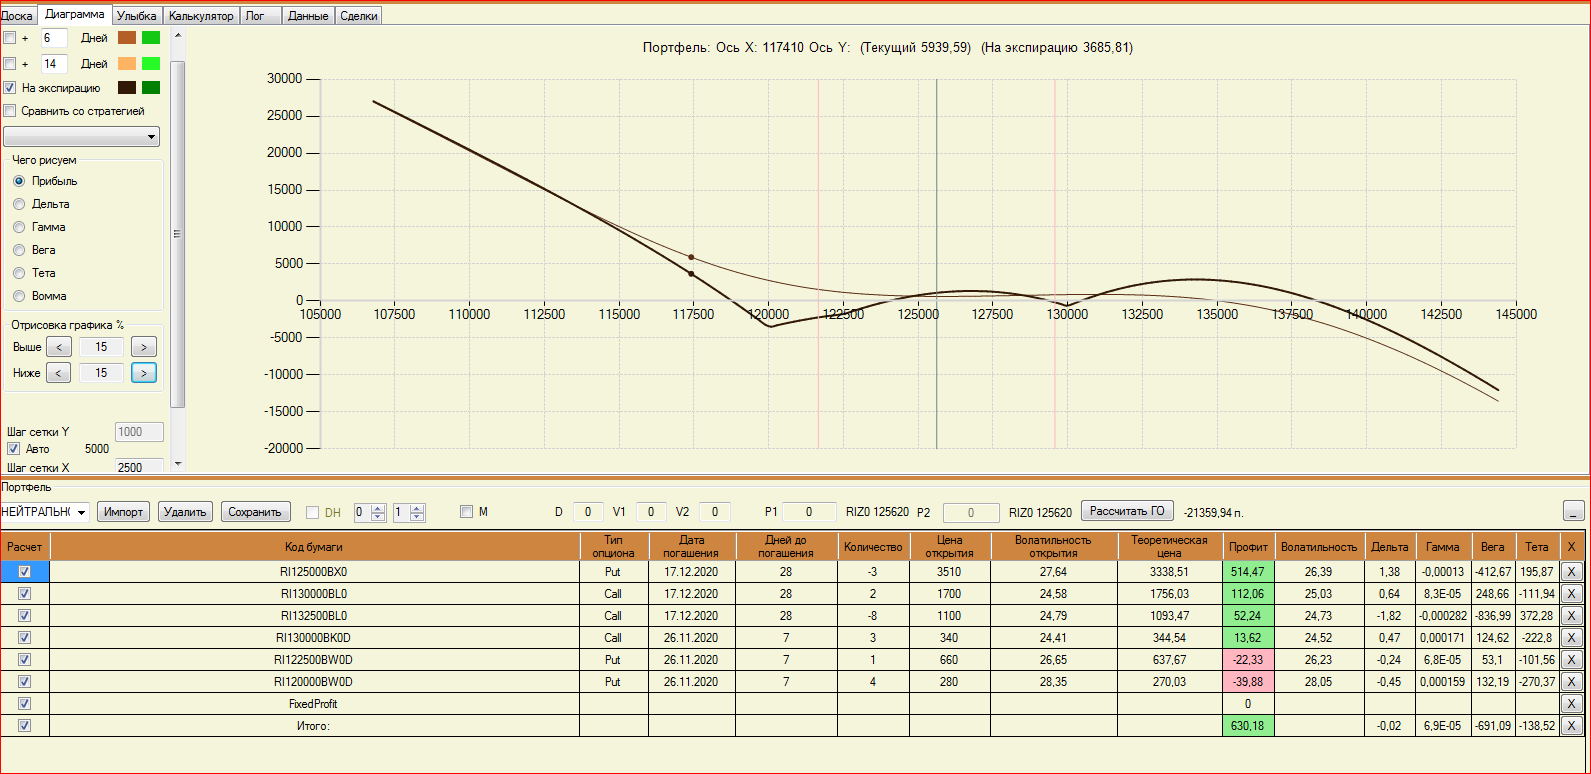Image resolution: width=1591 pixels, height=774 pixels.
Task: Uncheck the На экспирацию checkbox
Action: pos(10,88)
